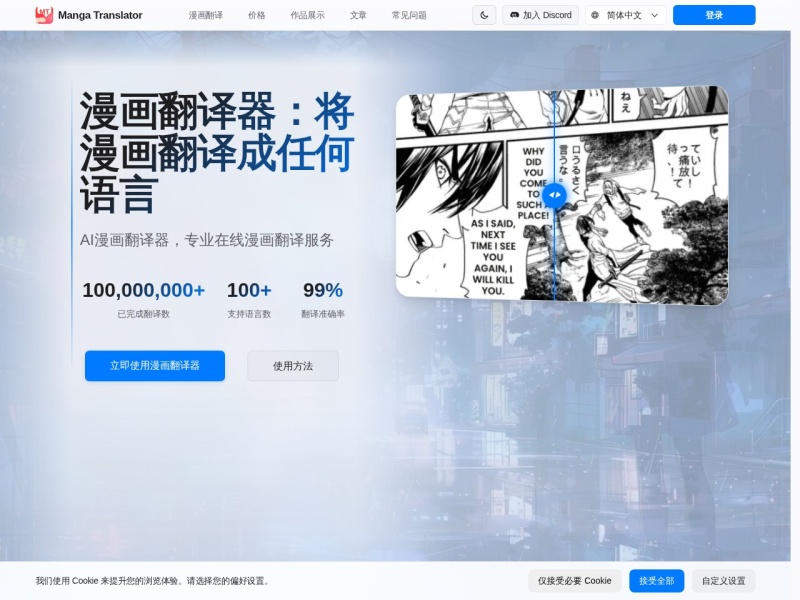The height and width of the screenshot is (600, 800).
Task: Click the 支持语言数 label
Action: point(249,314)
